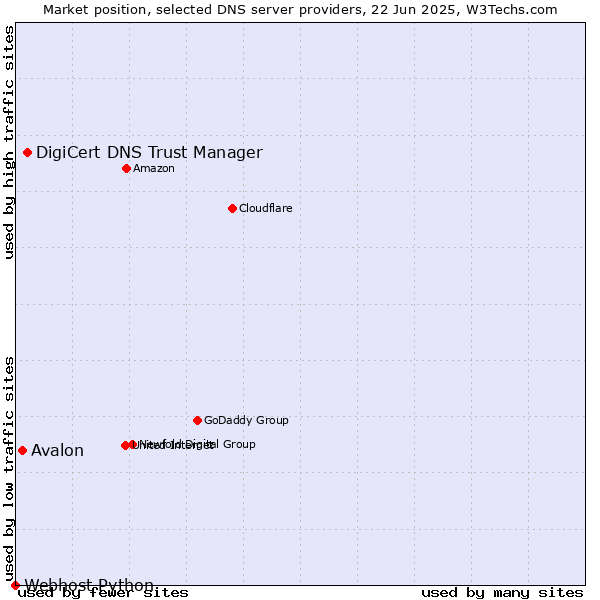
Task: Click the Avalon red data point
Action: click(22, 451)
